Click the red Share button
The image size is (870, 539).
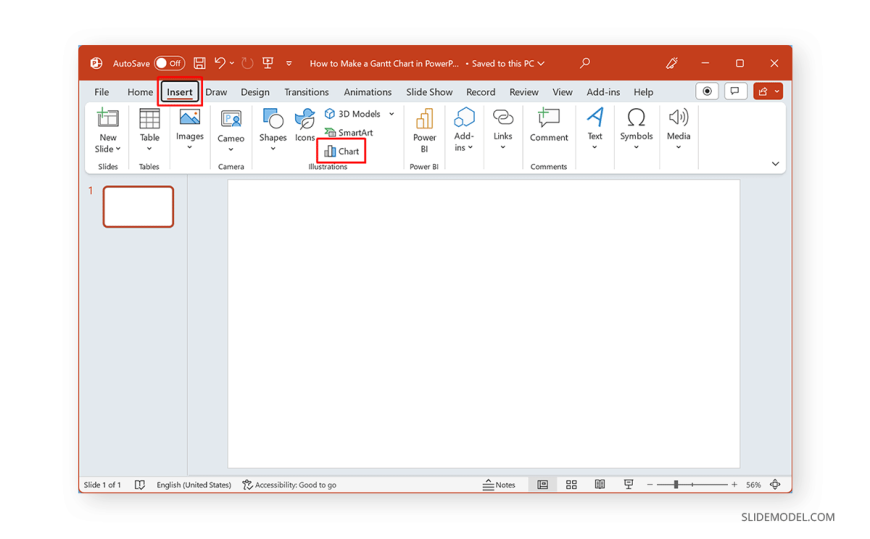[x=768, y=91]
